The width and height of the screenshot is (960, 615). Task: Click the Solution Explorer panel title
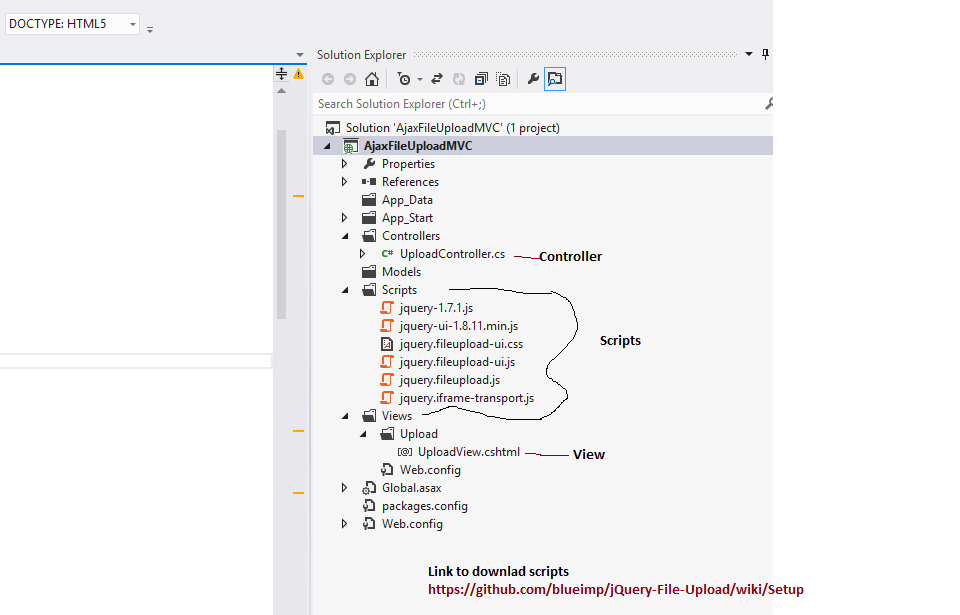tap(361, 55)
